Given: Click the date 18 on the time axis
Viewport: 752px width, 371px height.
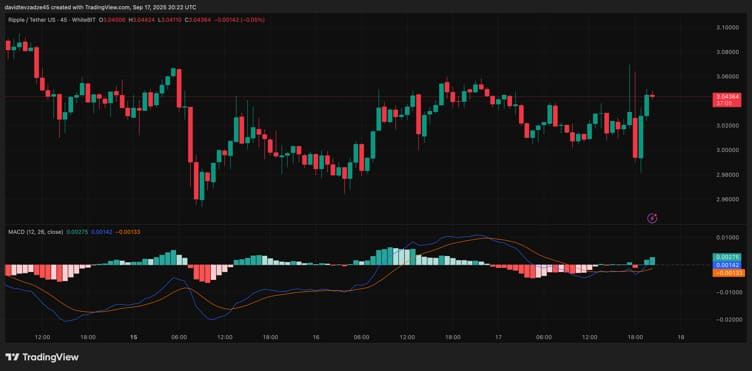Looking at the screenshot, I should pos(681,337).
